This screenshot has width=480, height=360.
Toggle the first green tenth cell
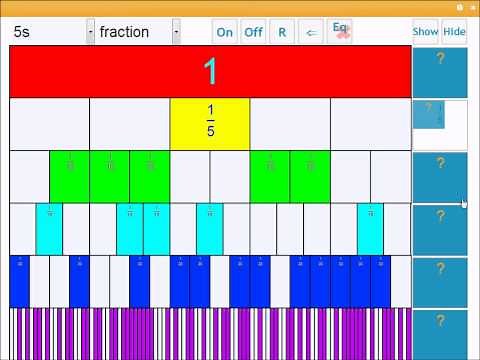(70, 177)
